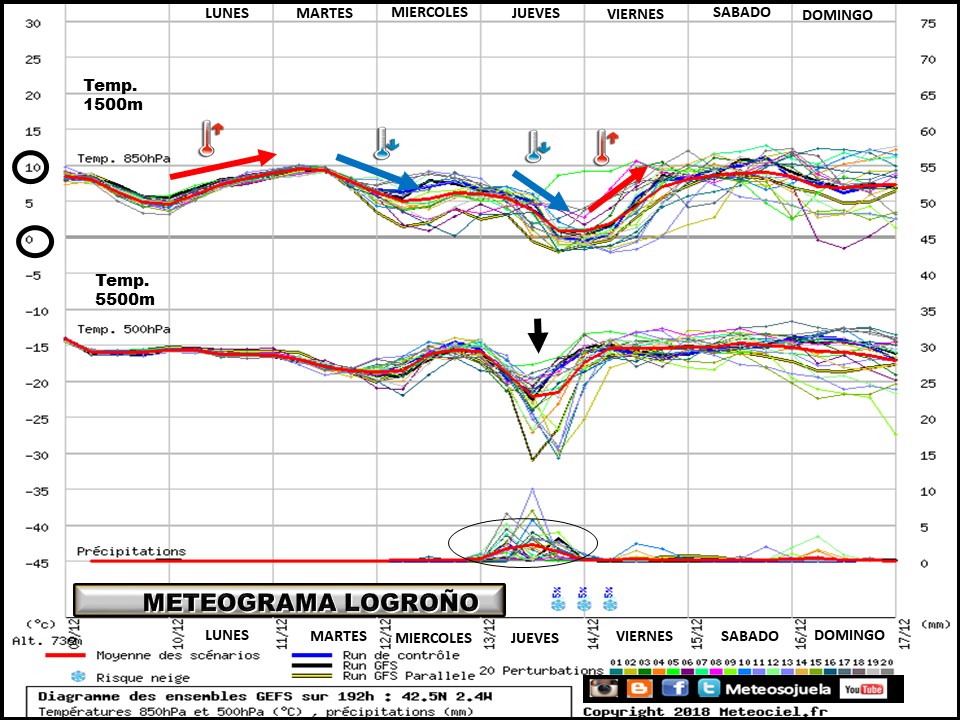Click the 20 Perturbations label
The width and height of the screenshot is (960, 720).
click(x=541, y=671)
